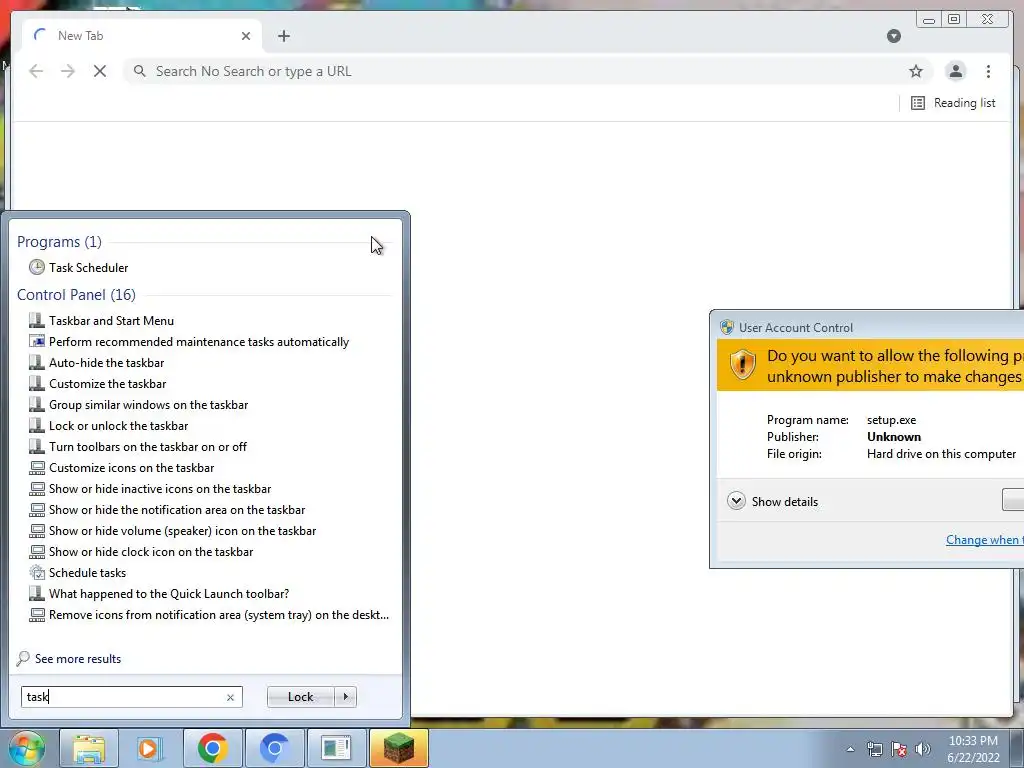Image resolution: width=1024 pixels, height=768 pixels.
Task: Click the Programs (1) header
Action: (59, 242)
